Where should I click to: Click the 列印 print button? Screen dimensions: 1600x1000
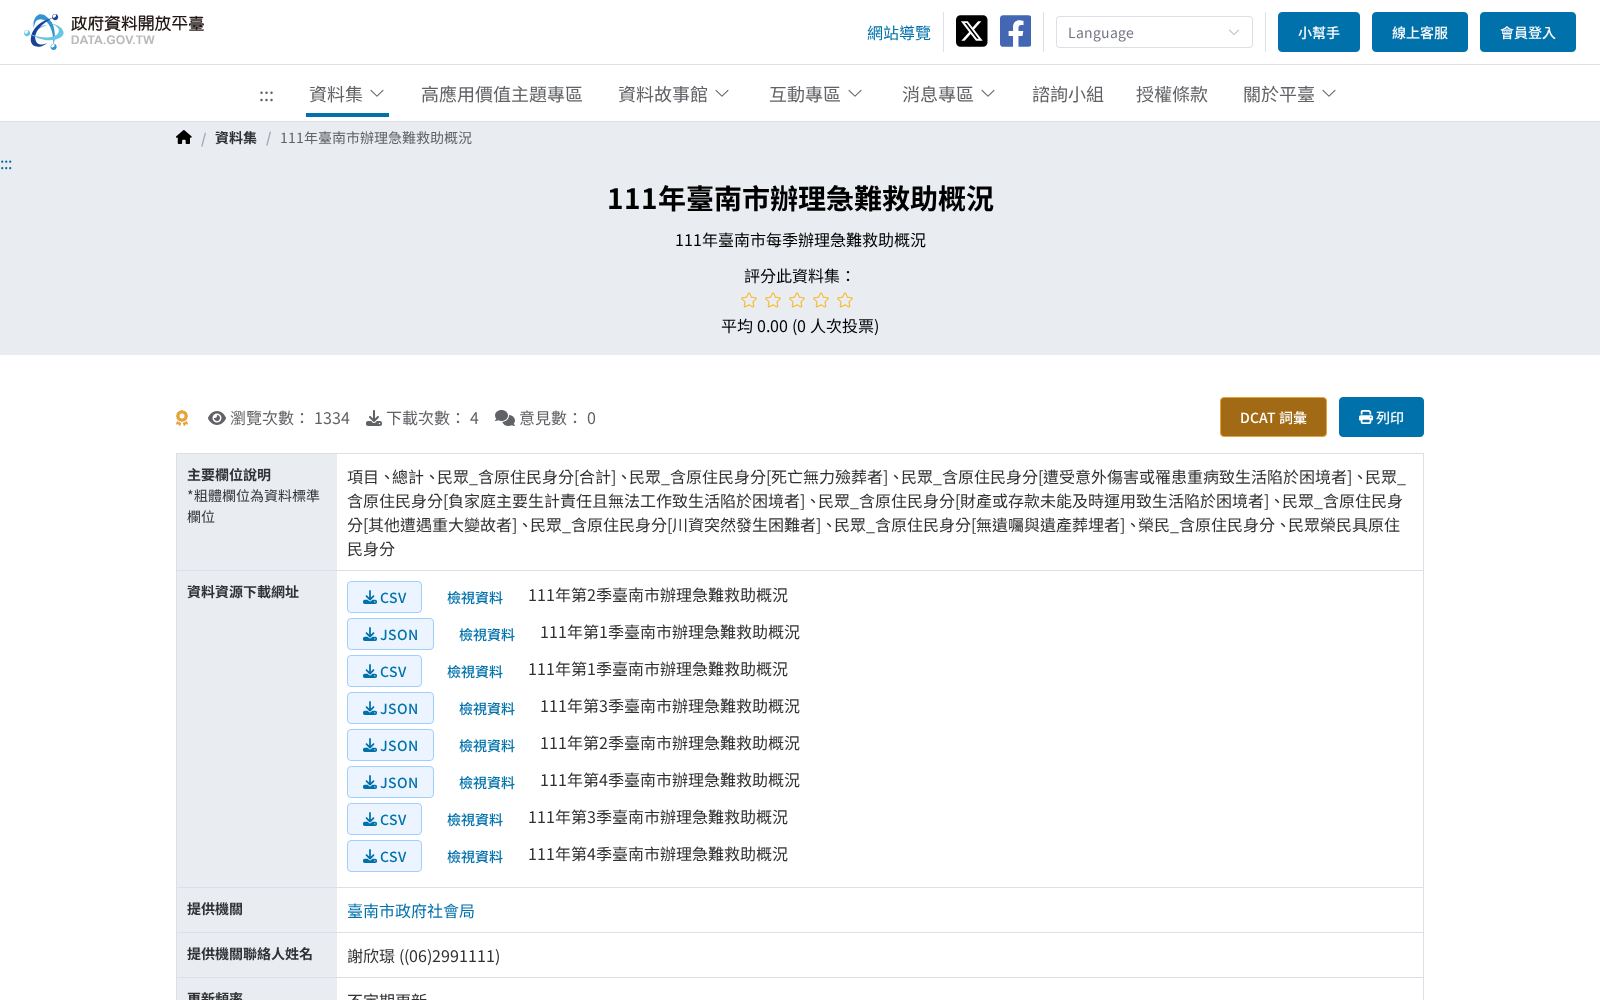pyautogui.click(x=1381, y=417)
